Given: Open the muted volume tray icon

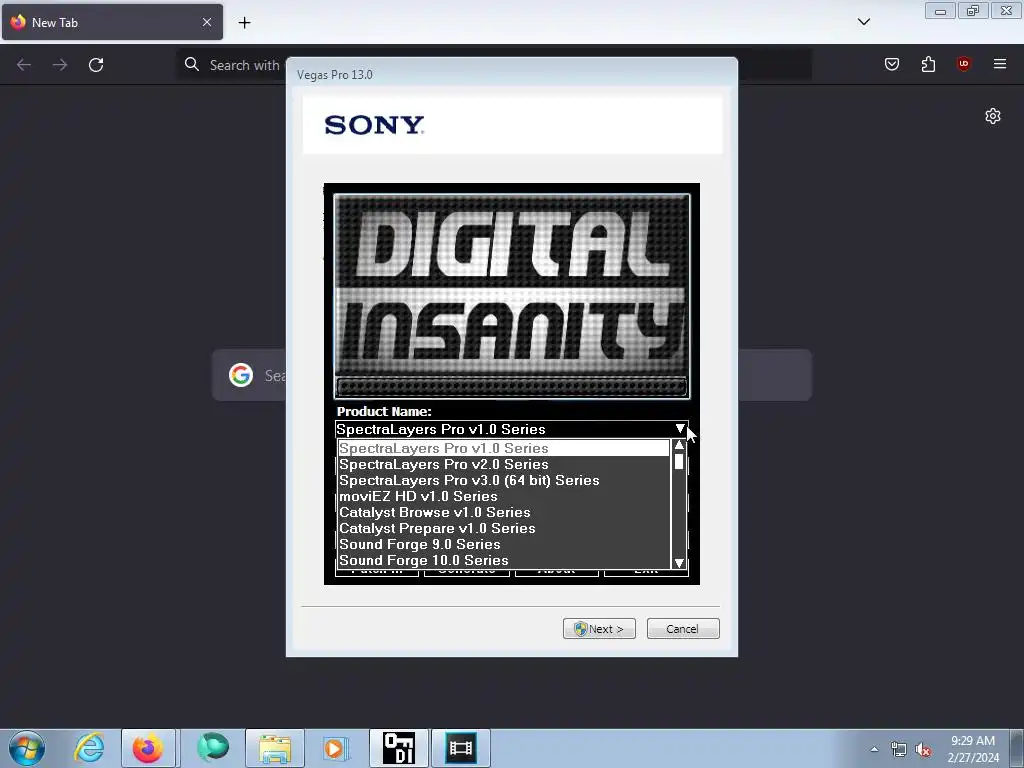Looking at the screenshot, I should 923,749.
